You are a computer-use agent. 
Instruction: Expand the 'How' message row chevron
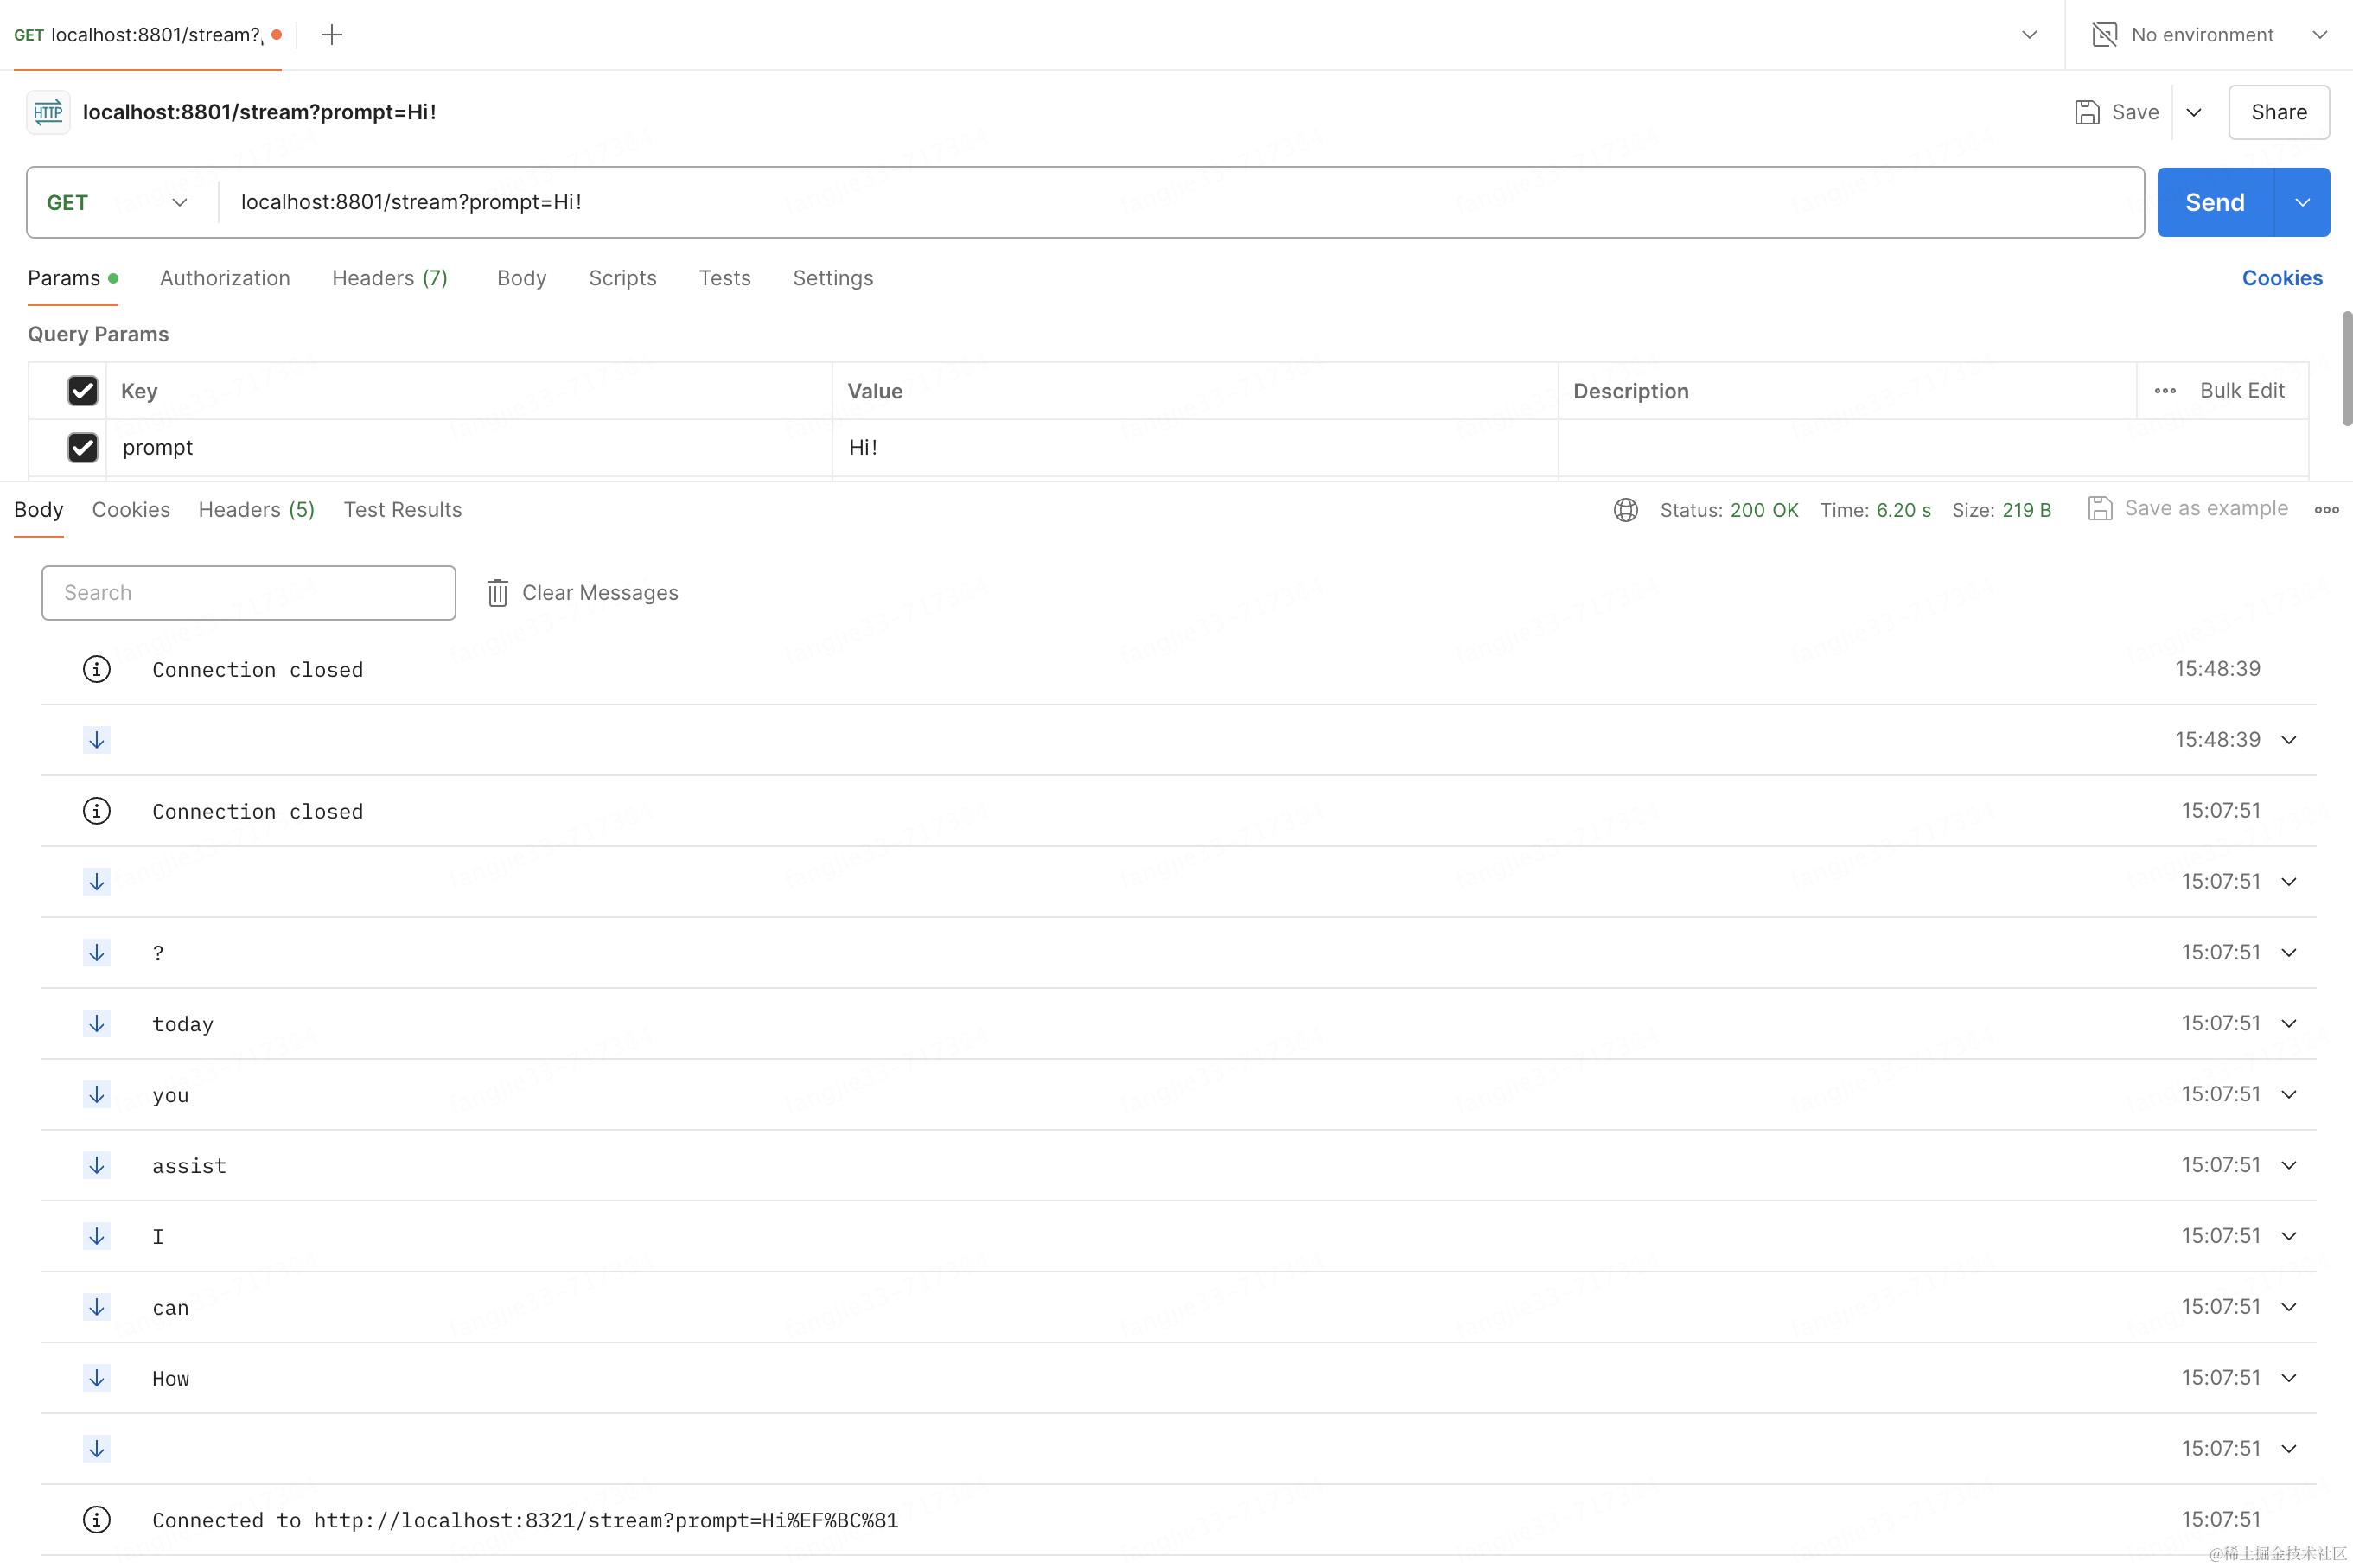2289,1377
